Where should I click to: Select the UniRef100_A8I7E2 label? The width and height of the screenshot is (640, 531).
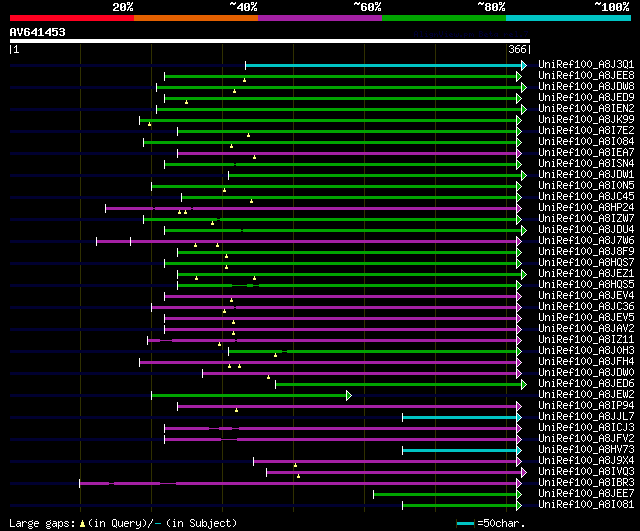(586, 131)
